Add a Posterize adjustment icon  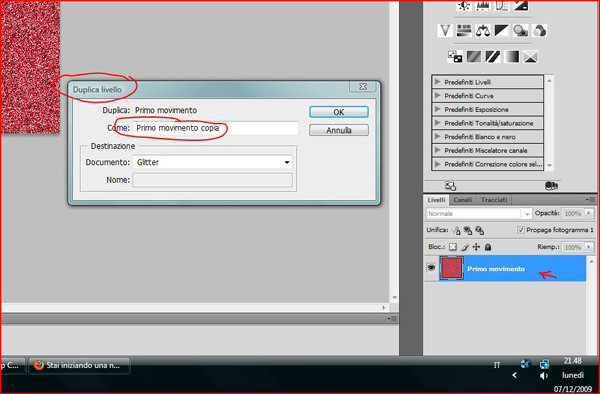474,57
